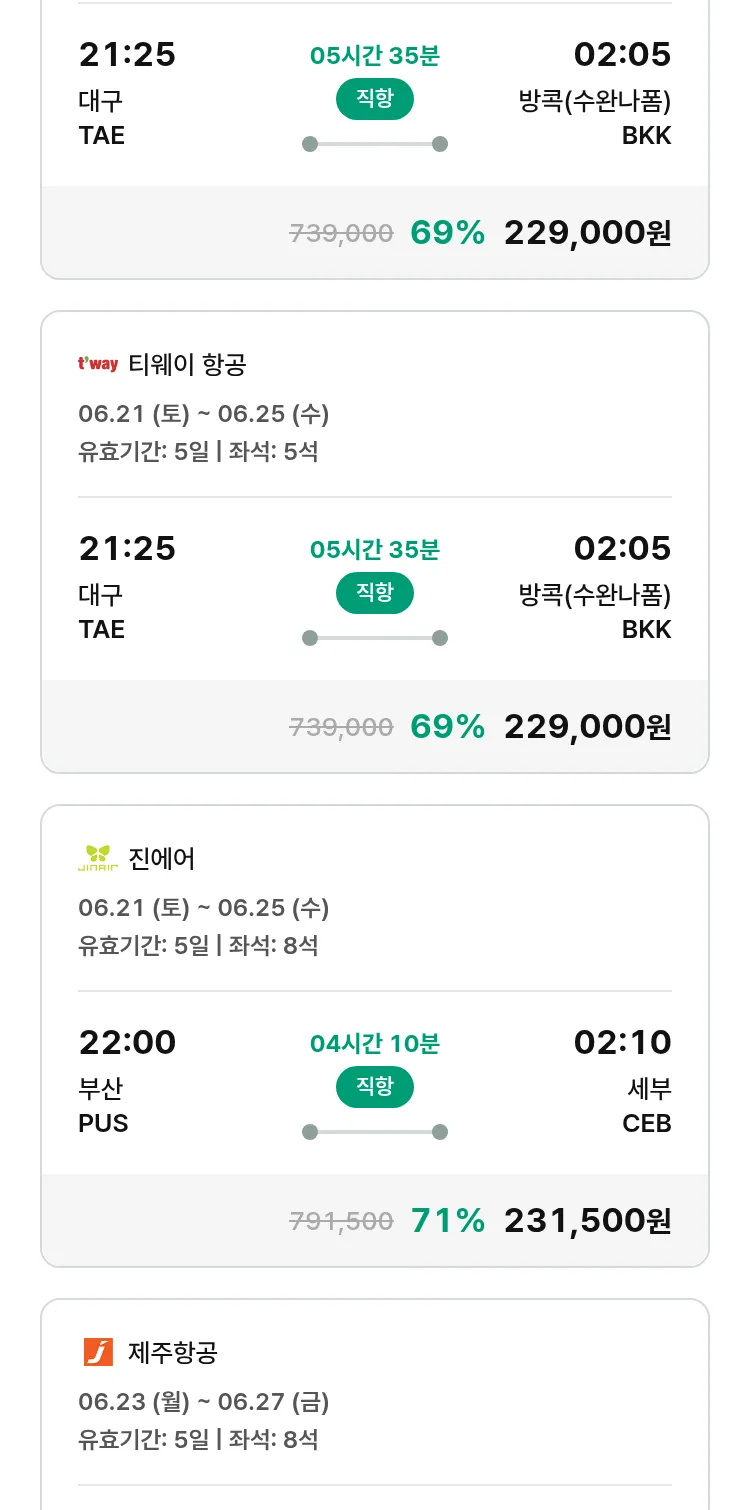Tap route line on the Busan–Cebu flight

pyautogui.click(x=375, y=1132)
